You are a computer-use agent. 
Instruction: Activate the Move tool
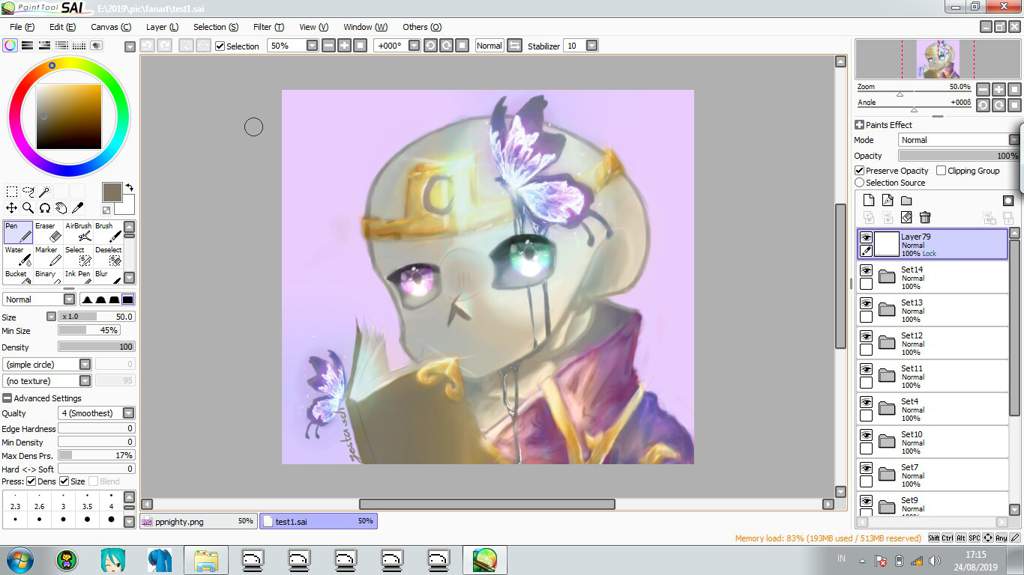(x=12, y=208)
